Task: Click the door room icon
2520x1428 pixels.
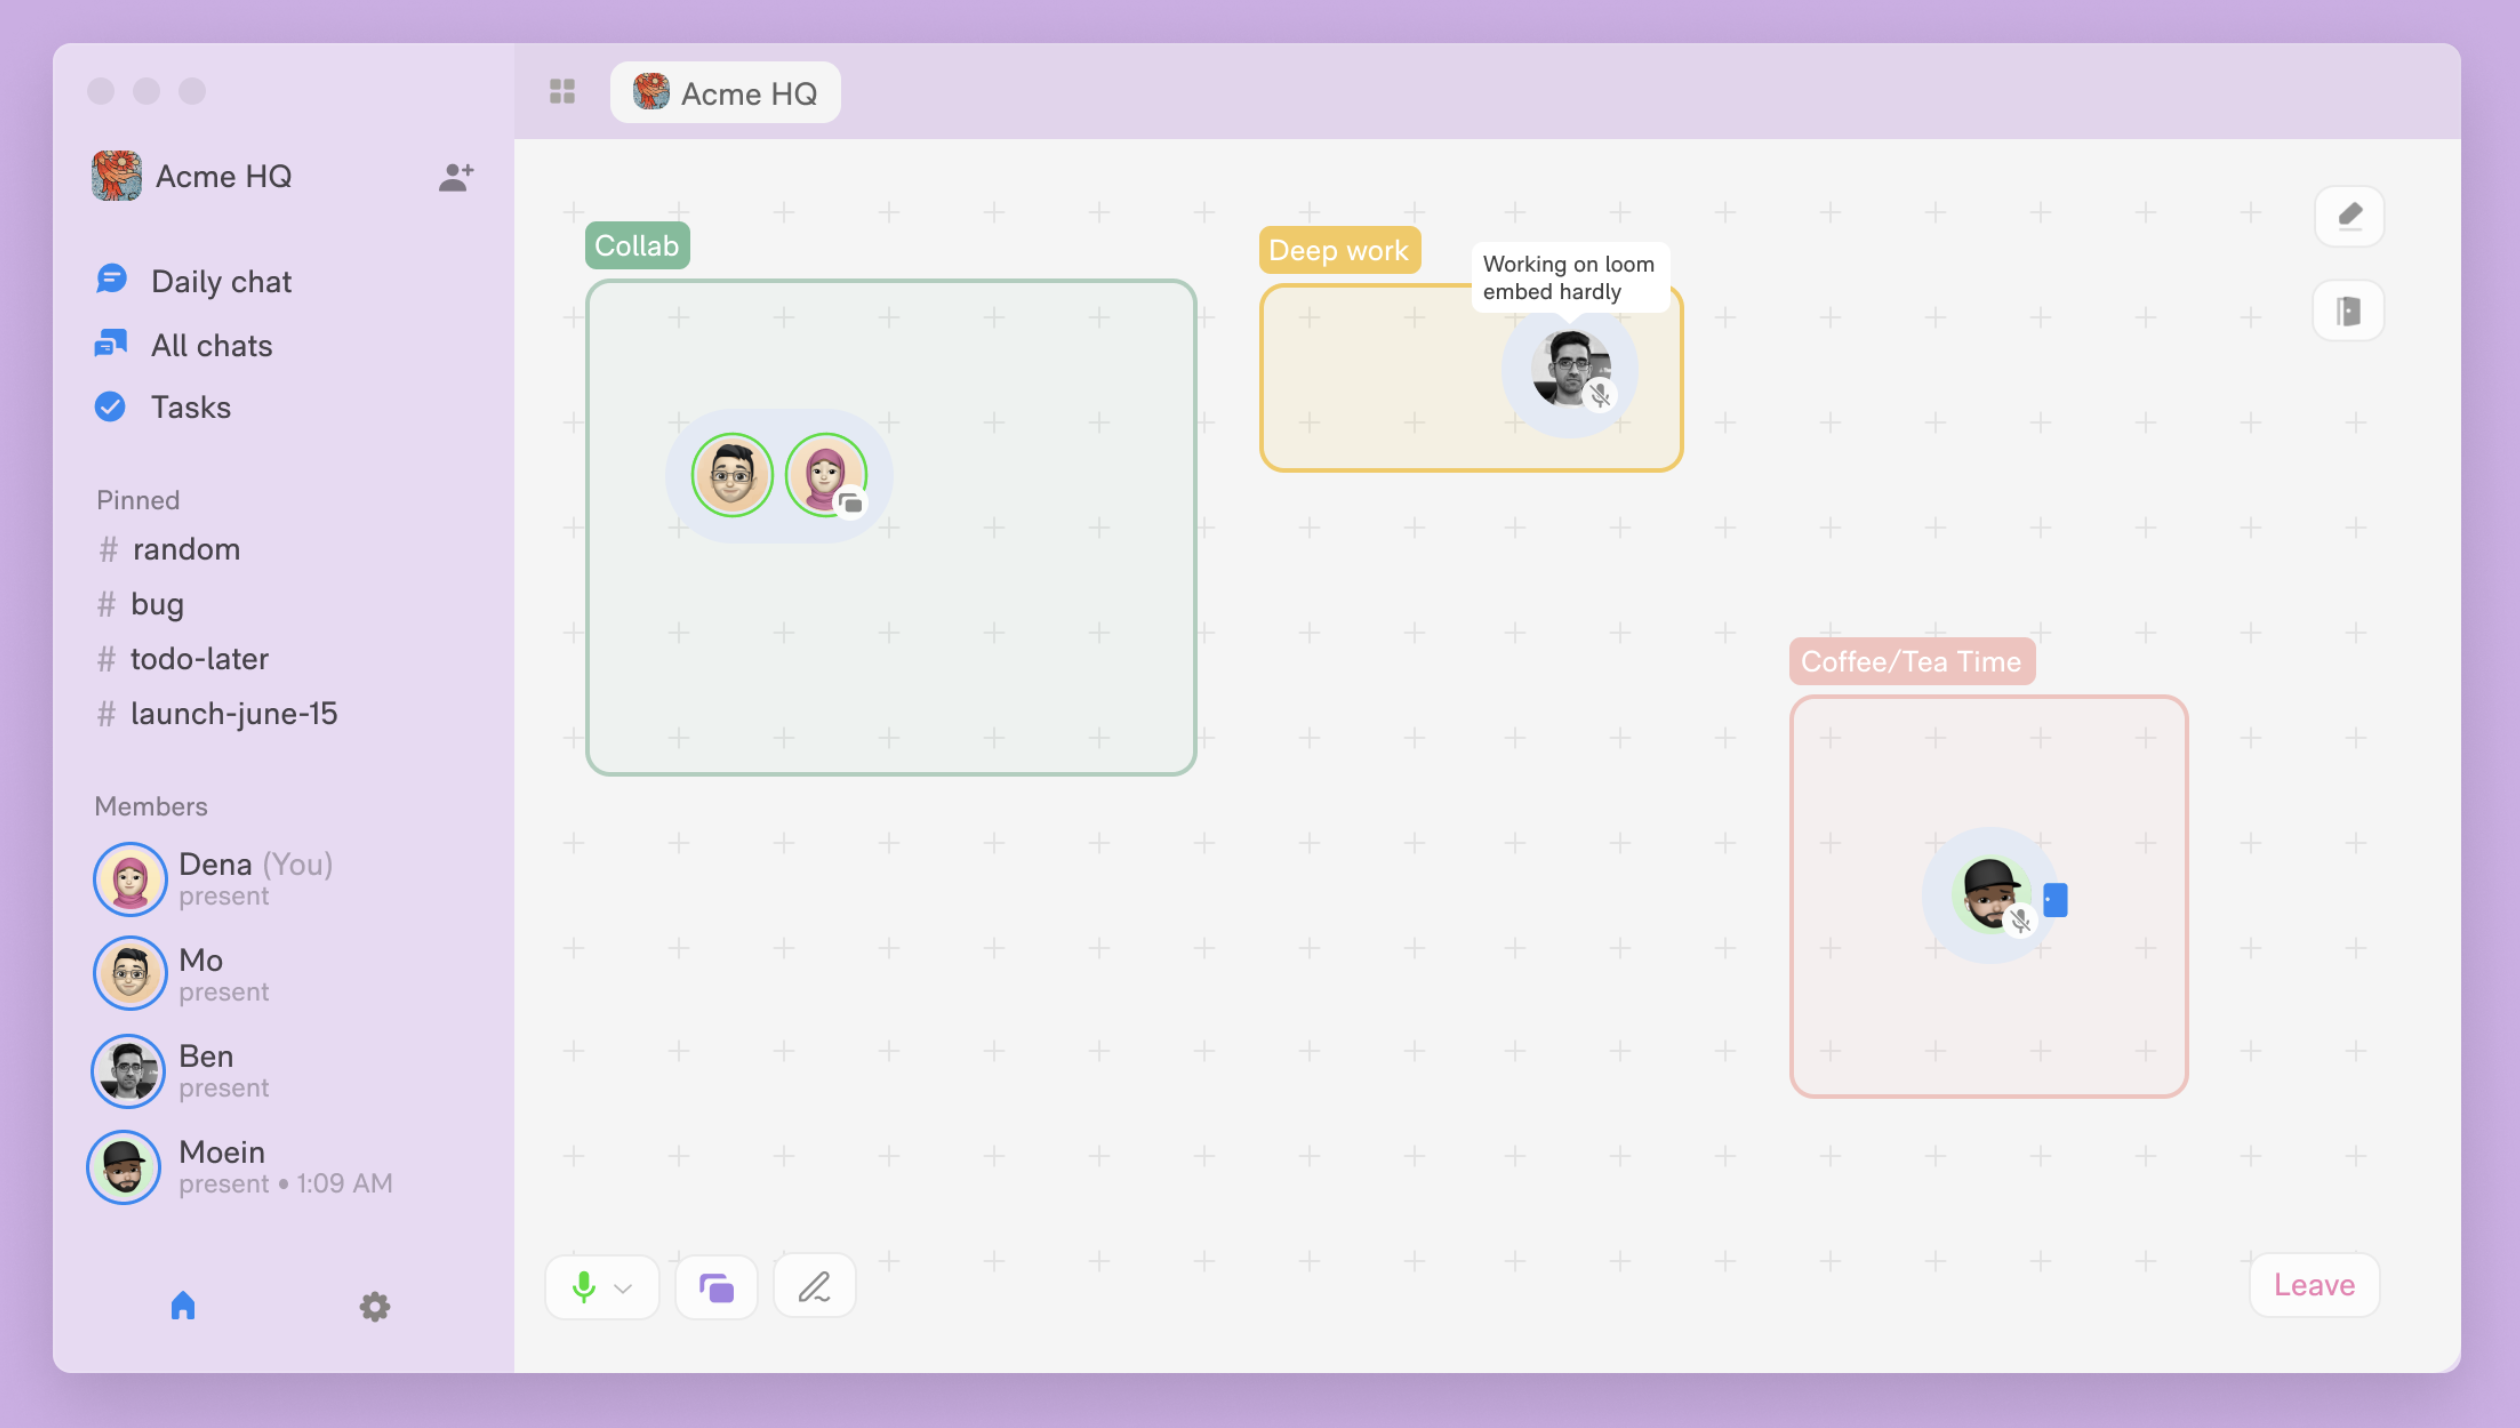Action: click(2348, 311)
